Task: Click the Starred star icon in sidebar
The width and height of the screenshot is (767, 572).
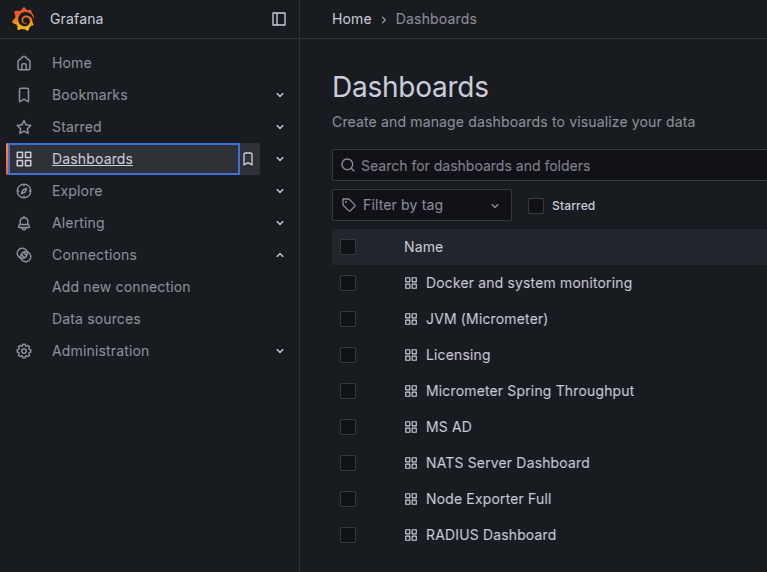Action: point(25,127)
